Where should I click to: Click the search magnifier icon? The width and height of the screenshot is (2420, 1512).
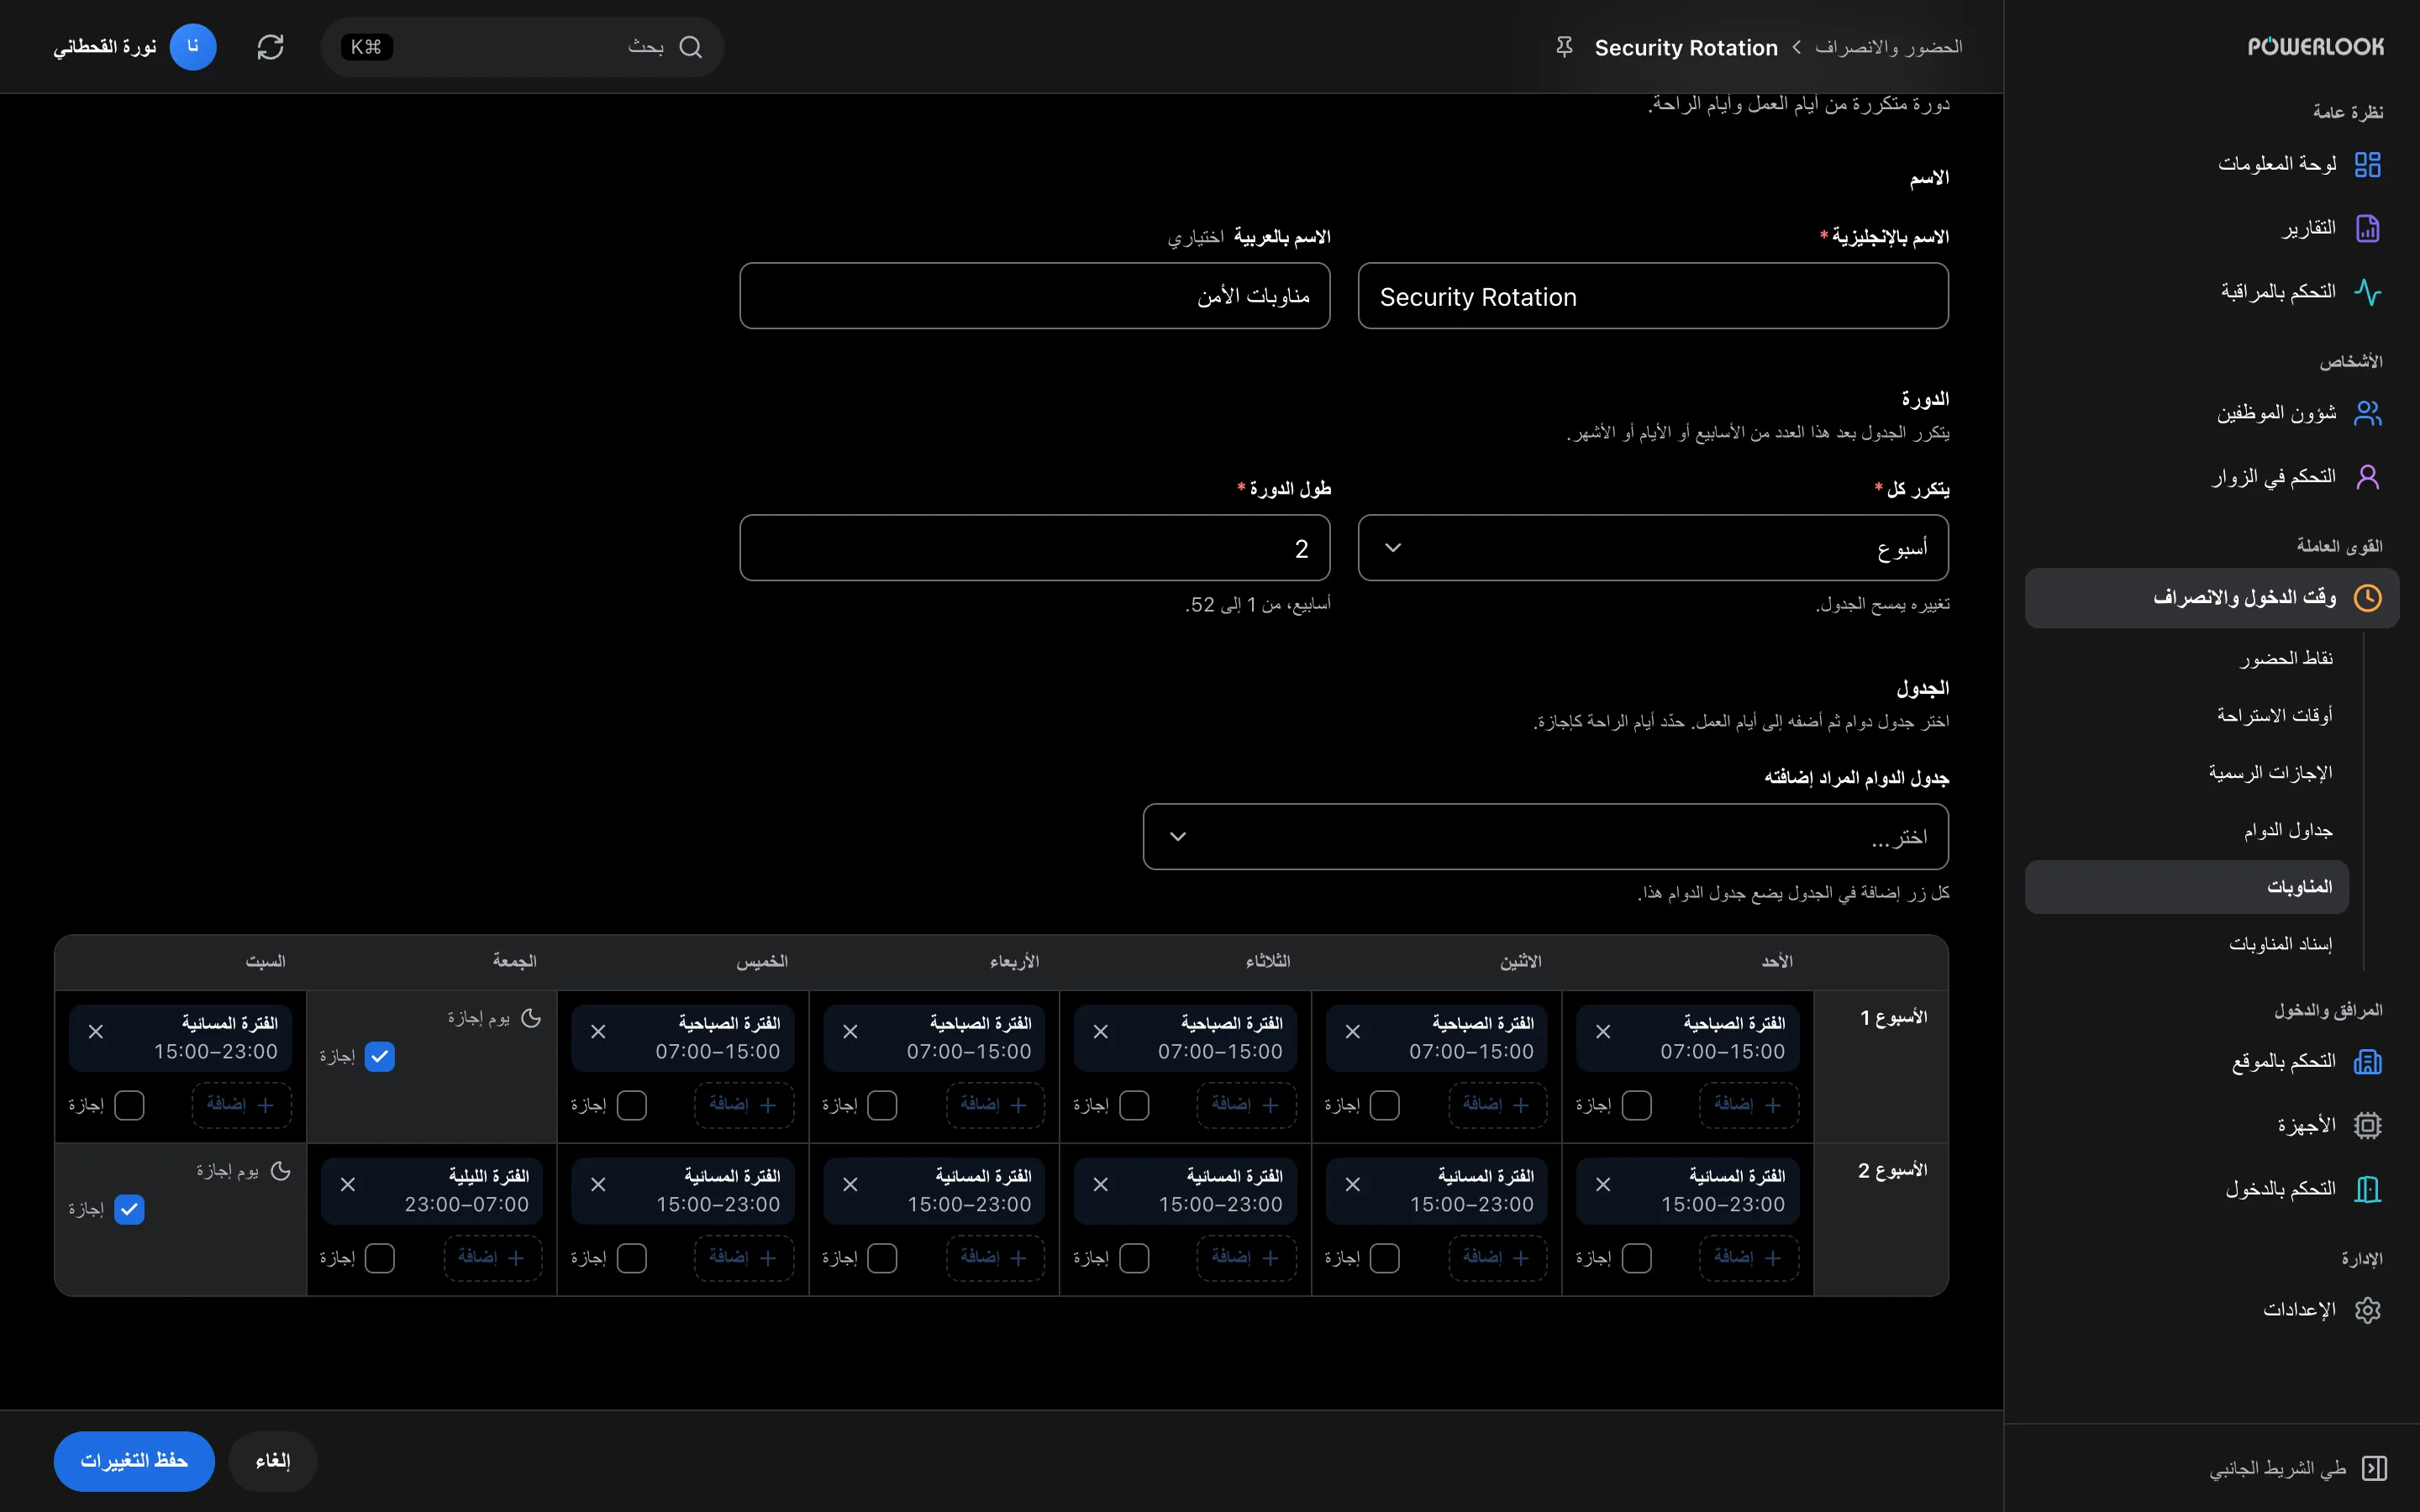click(690, 47)
